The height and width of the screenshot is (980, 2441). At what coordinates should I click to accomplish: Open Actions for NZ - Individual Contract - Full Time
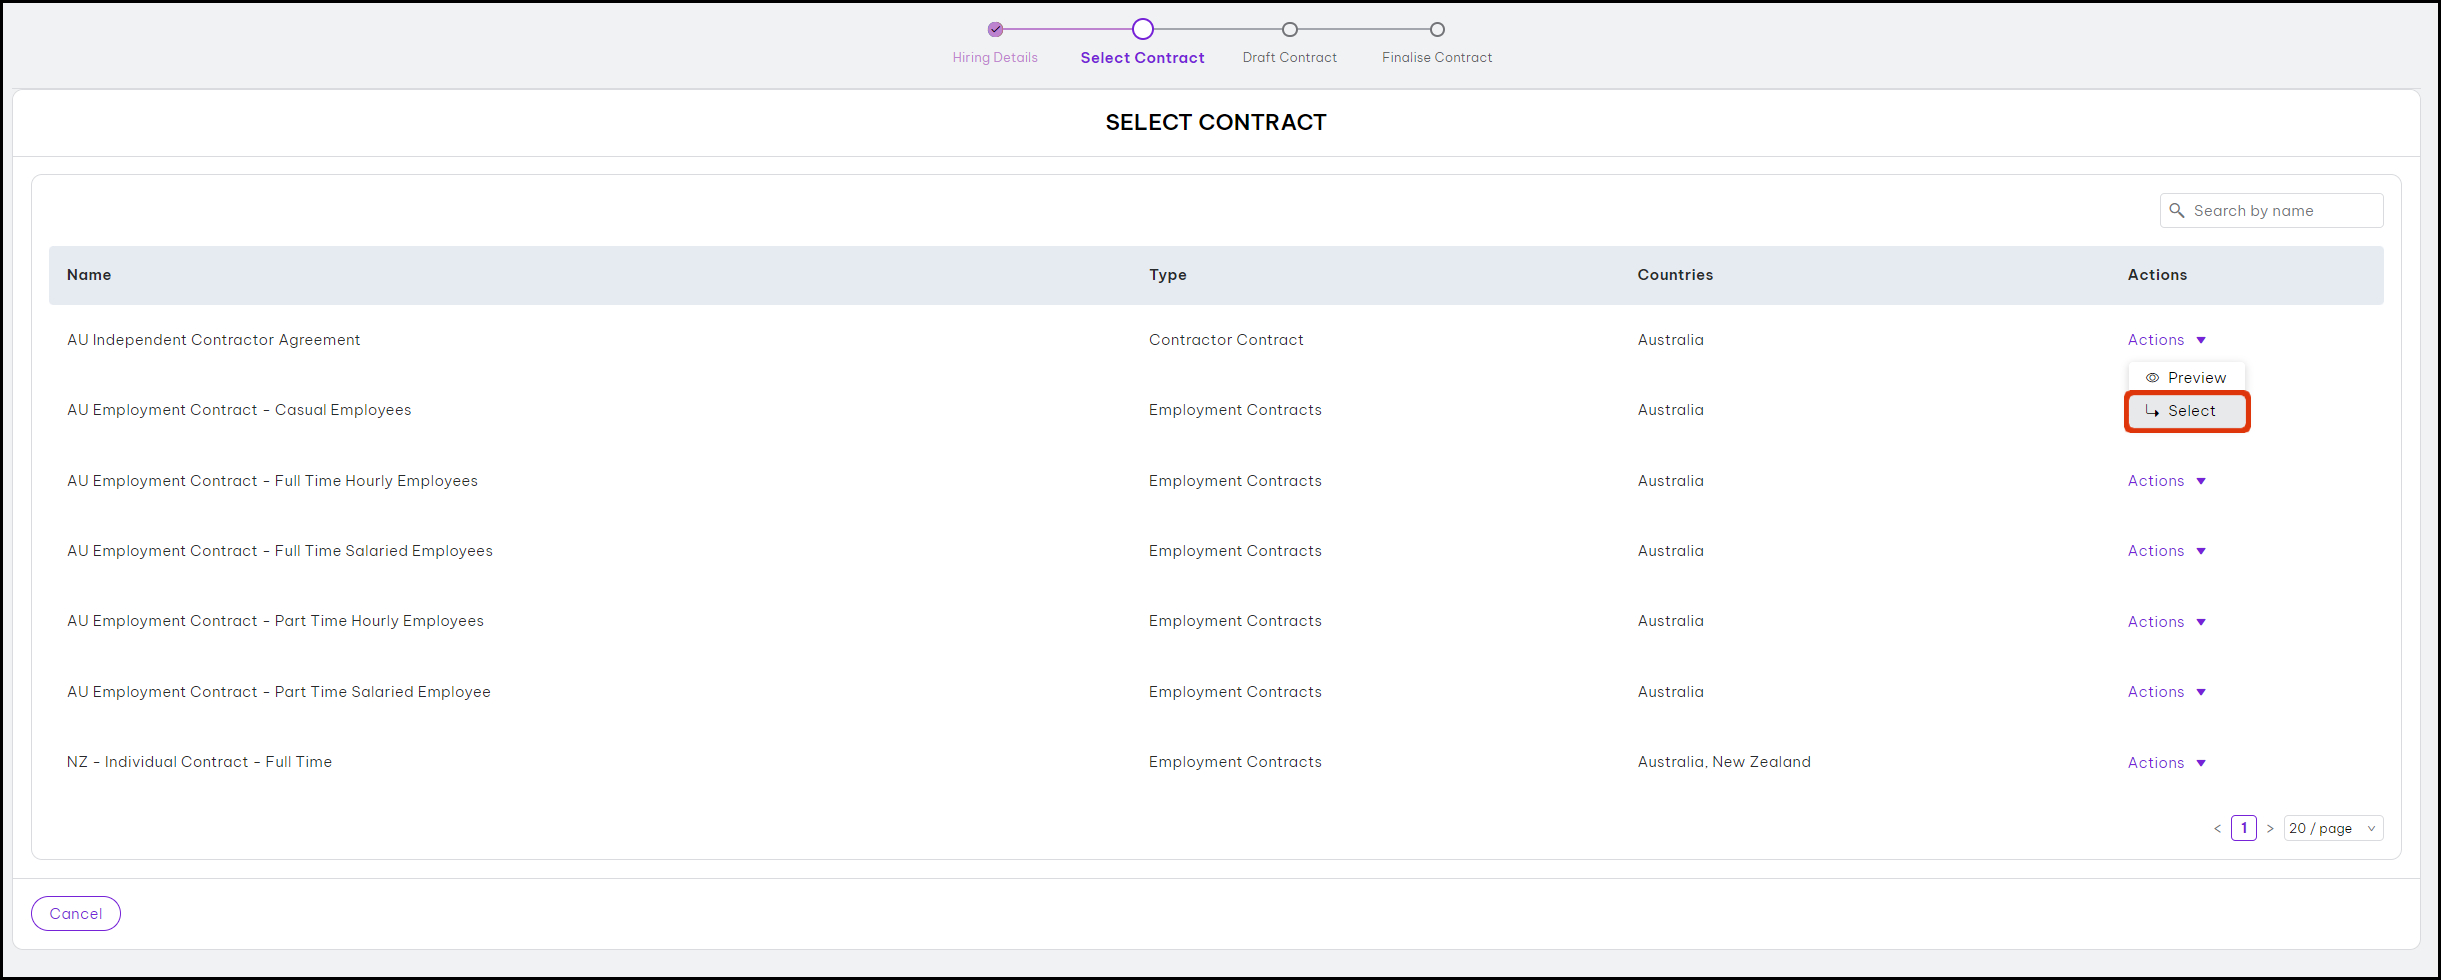click(2166, 762)
